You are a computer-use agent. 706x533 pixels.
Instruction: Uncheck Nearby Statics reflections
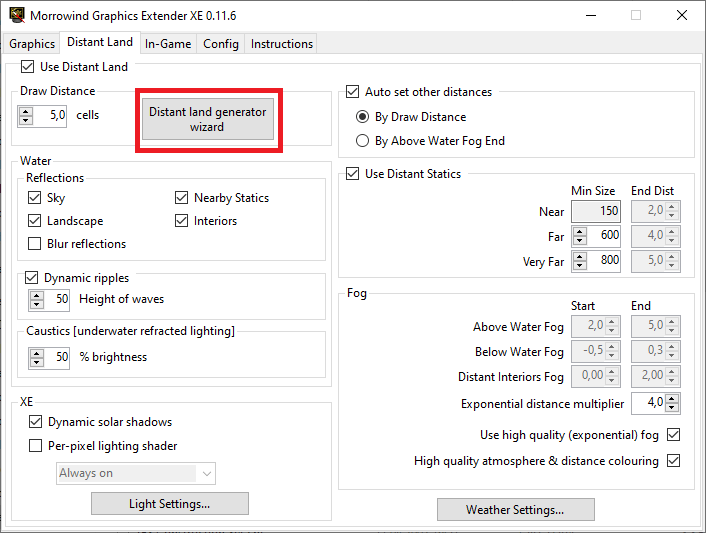182,198
